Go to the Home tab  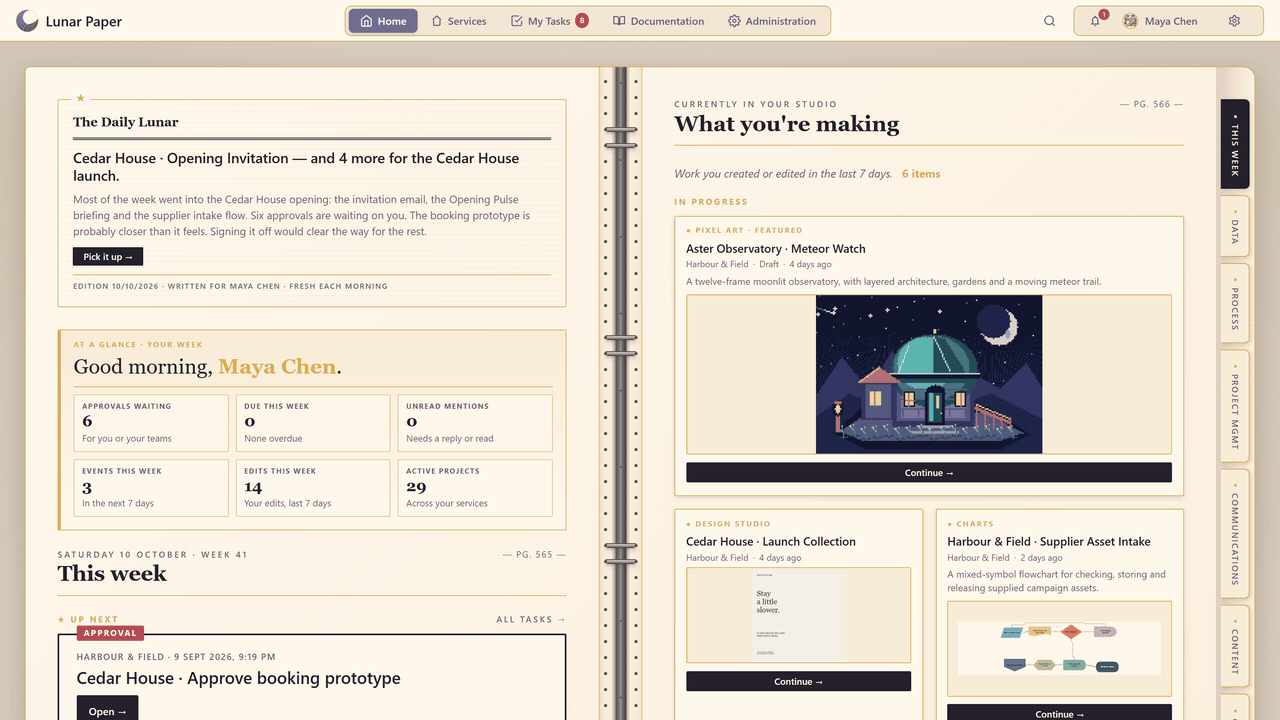383,21
